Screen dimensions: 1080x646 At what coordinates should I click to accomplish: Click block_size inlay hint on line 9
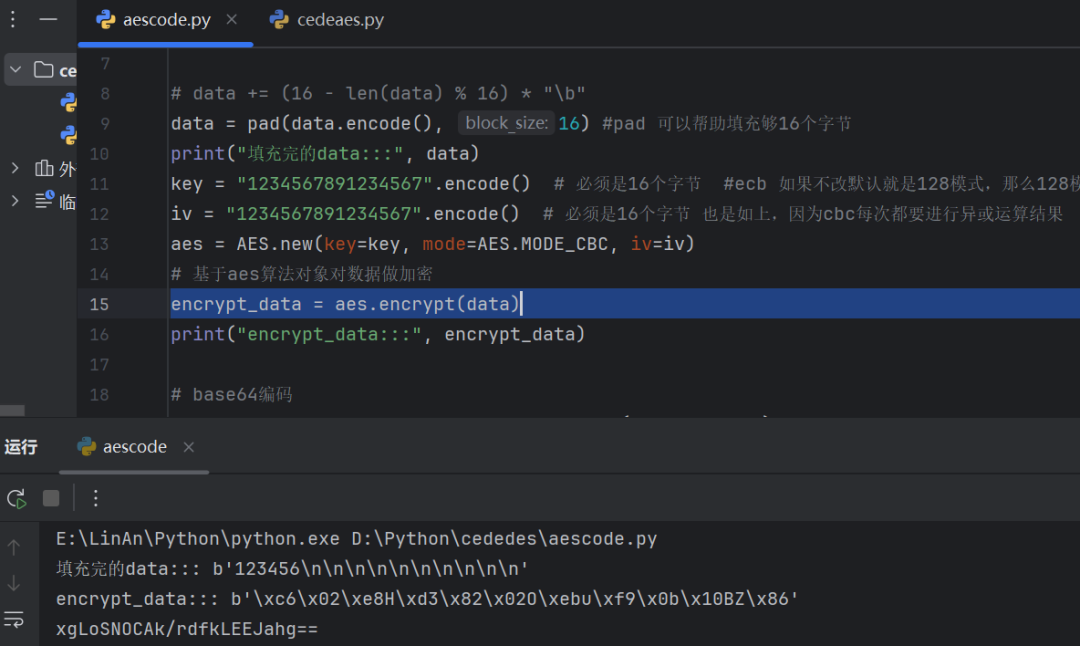point(506,123)
